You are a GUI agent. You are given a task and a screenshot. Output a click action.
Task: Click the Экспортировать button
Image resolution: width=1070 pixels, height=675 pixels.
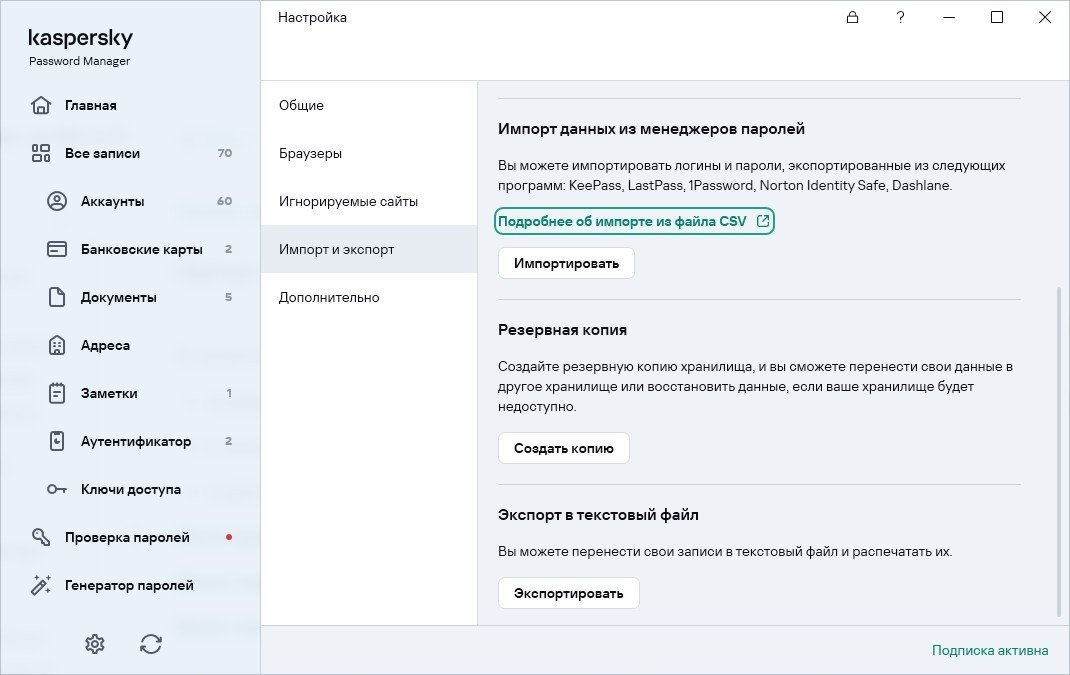pos(568,593)
